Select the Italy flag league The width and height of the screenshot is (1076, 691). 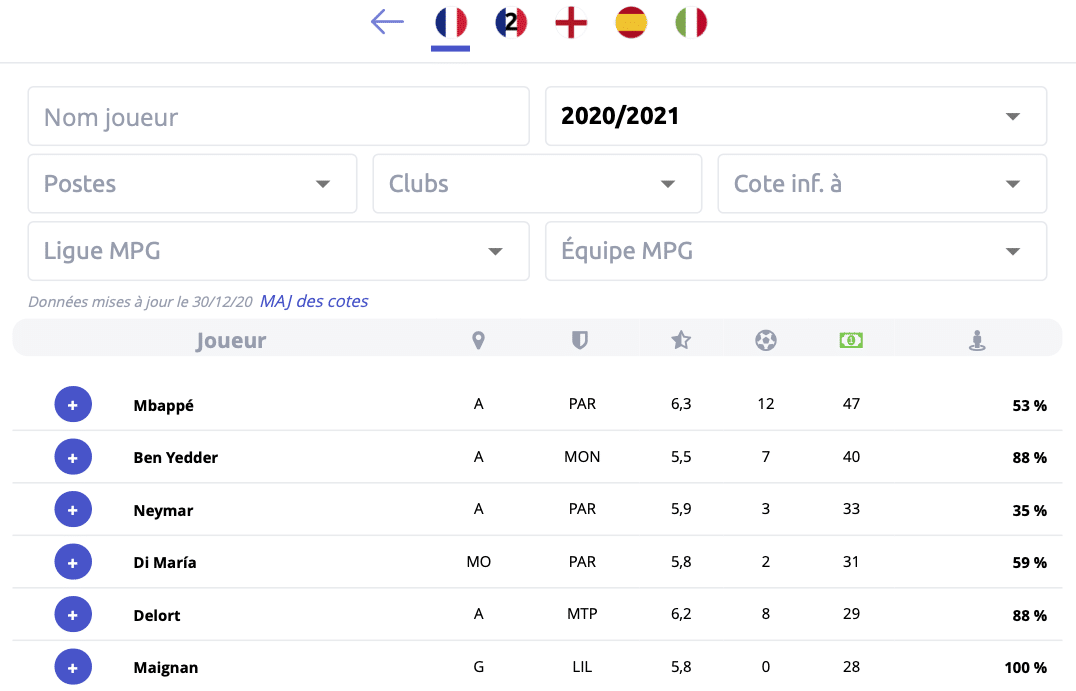691,22
